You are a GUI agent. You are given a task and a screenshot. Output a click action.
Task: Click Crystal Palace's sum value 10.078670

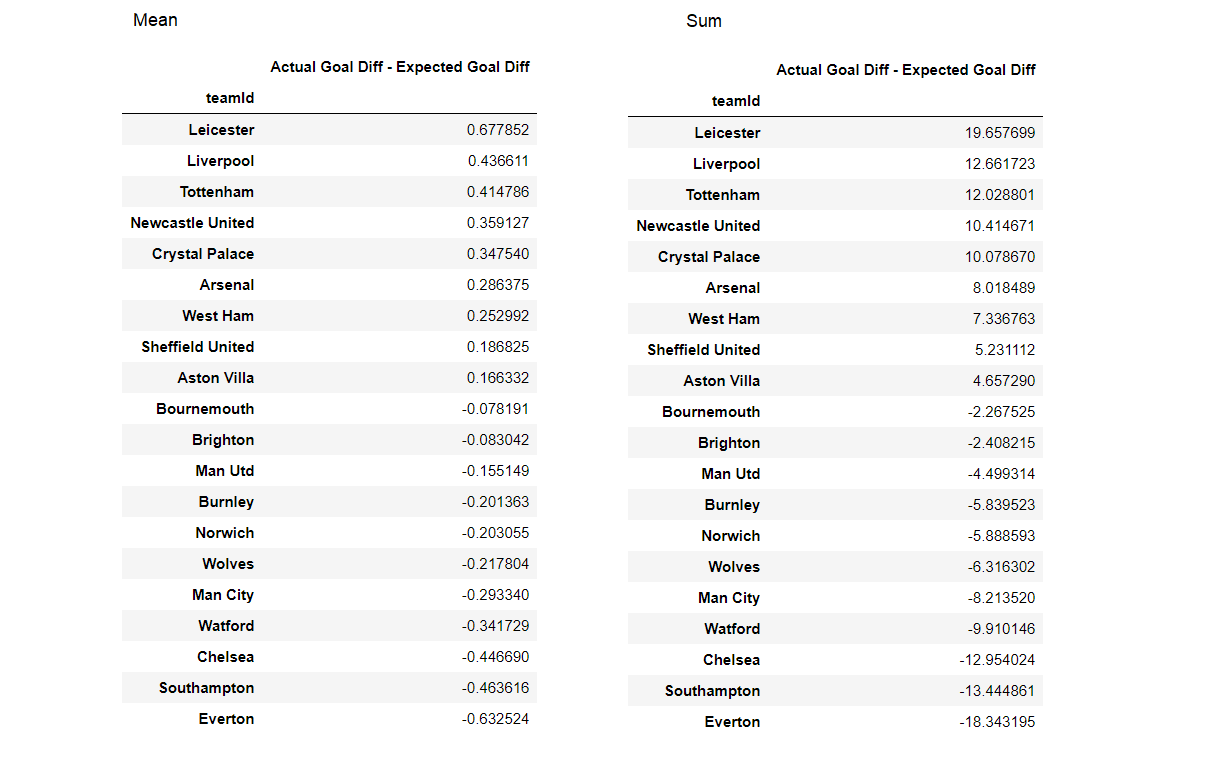click(x=1000, y=257)
